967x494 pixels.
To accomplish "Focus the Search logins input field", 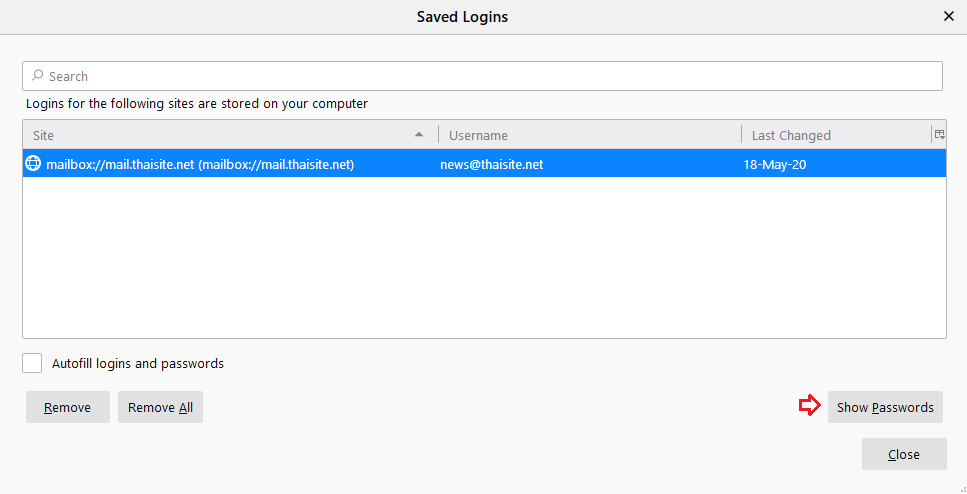I will [x=482, y=76].
